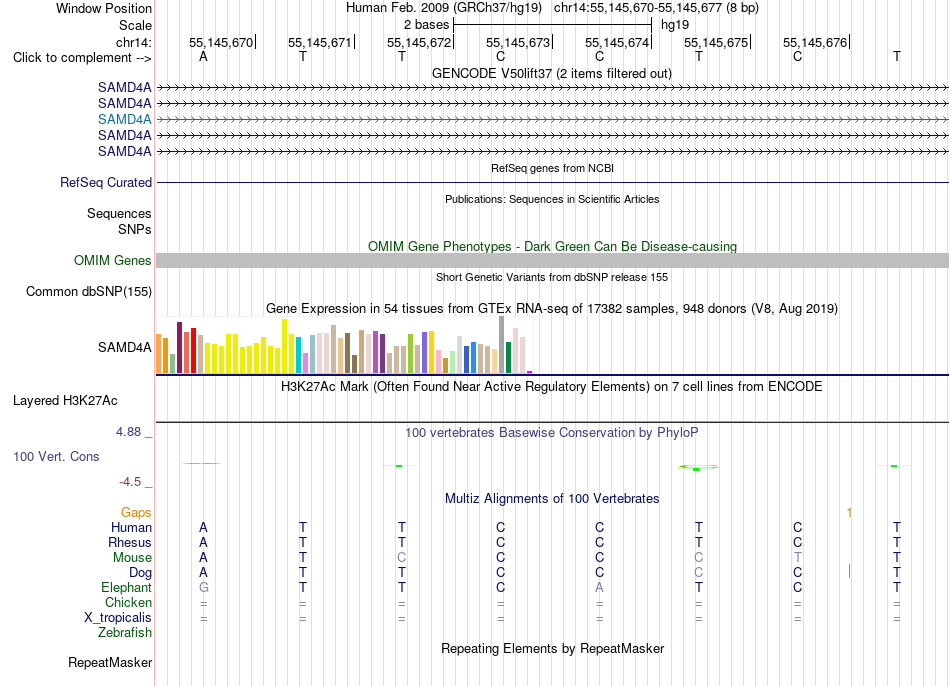Screen dimensions: 950x686
Task: Click the tall gray bar in GTEx chart
Action: click(502, 344)
